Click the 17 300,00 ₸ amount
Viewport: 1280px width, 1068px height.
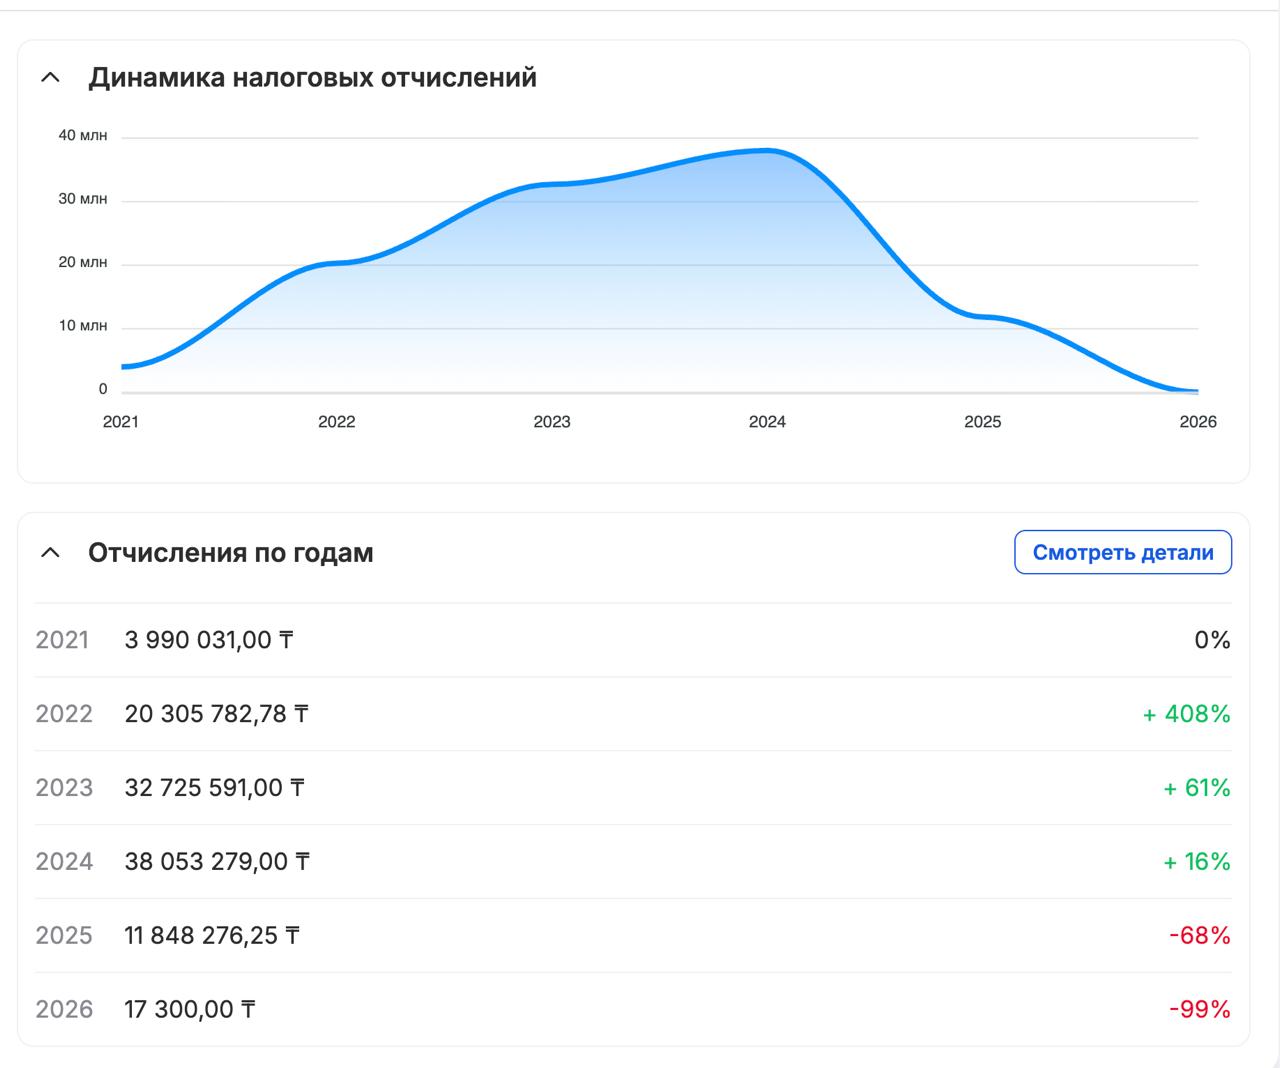[x=190, y=1010]
